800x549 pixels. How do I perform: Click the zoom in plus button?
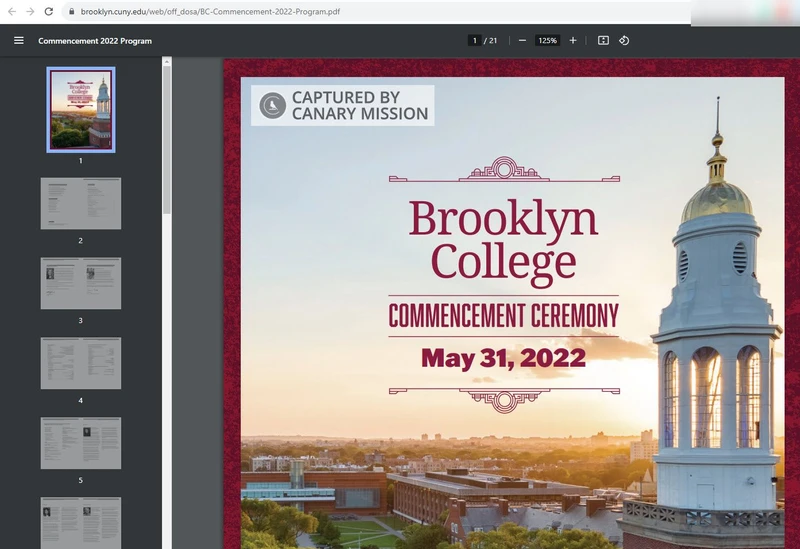(x=573, y=41)
